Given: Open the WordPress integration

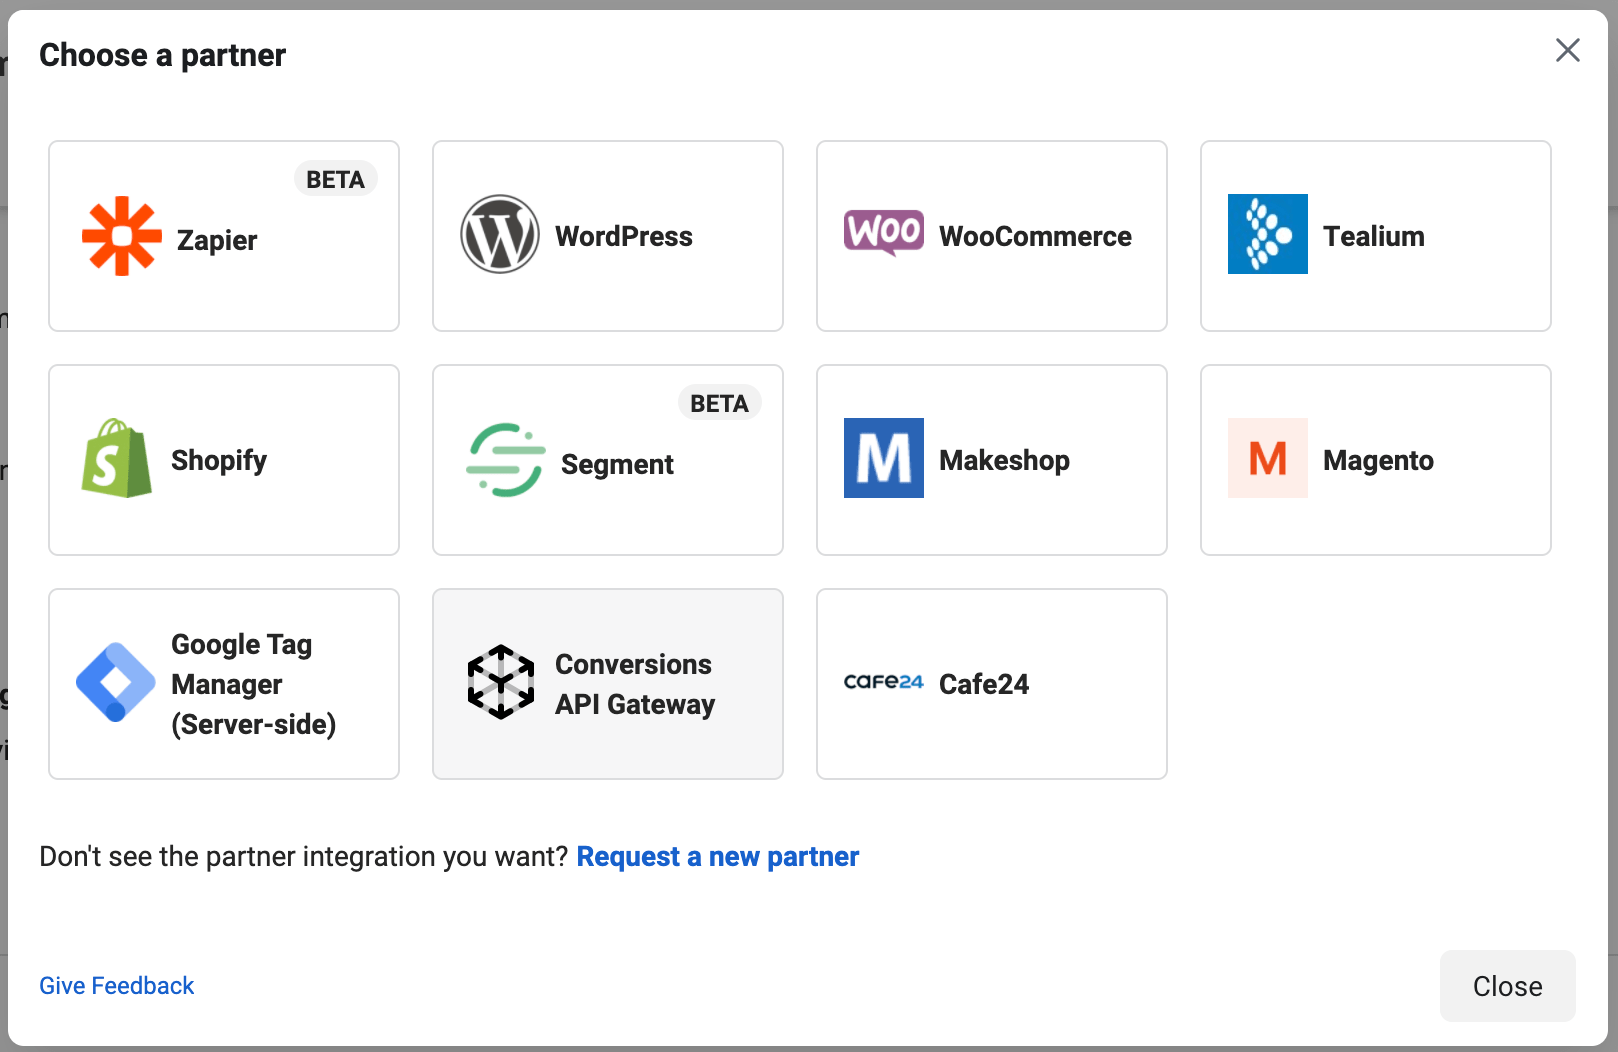Looking at the screenshot, I should 606,236.
